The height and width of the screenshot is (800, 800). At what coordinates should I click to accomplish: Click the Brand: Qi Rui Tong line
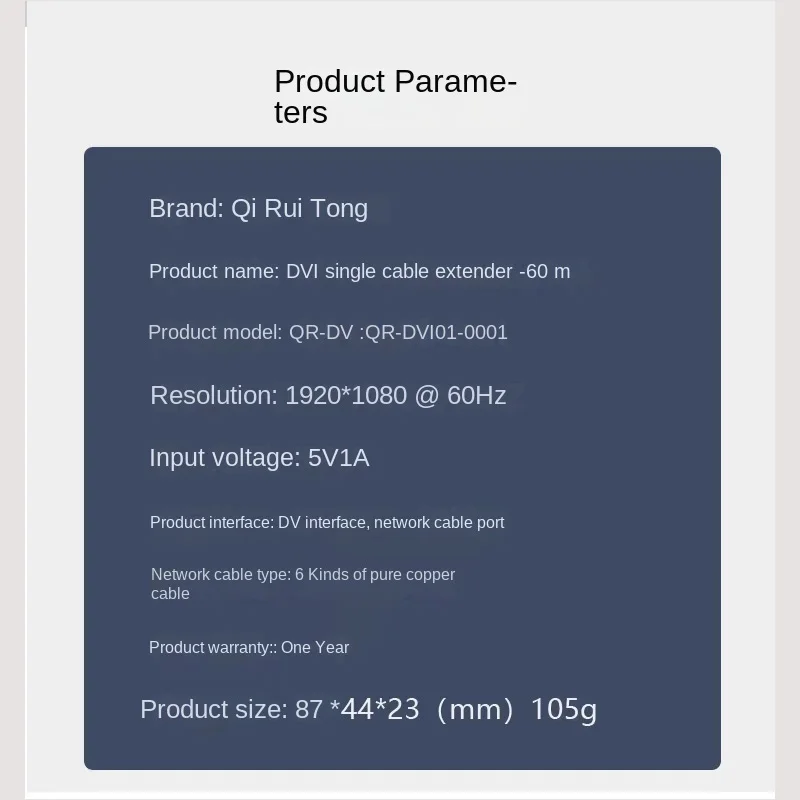coord(258,208)
